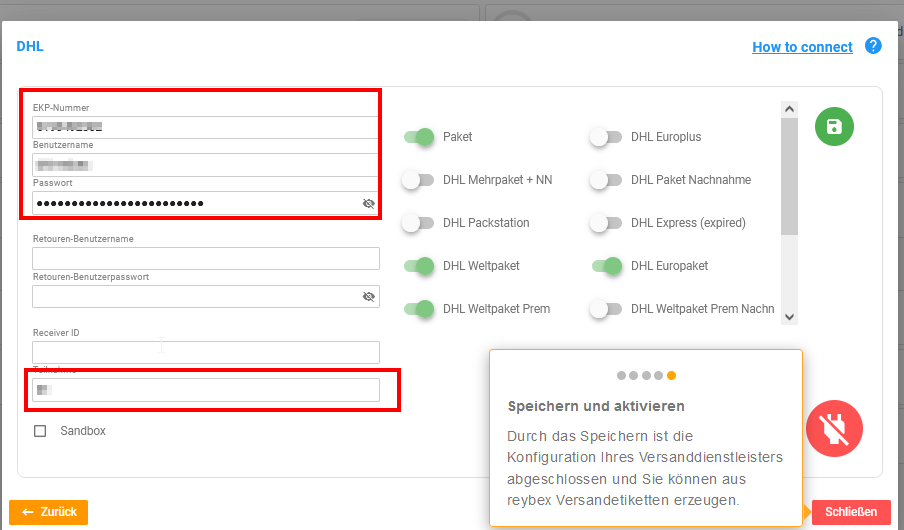904x530 pixels.
Task: Click the Retouren-Benutzername input field
Action: point(206,258)
